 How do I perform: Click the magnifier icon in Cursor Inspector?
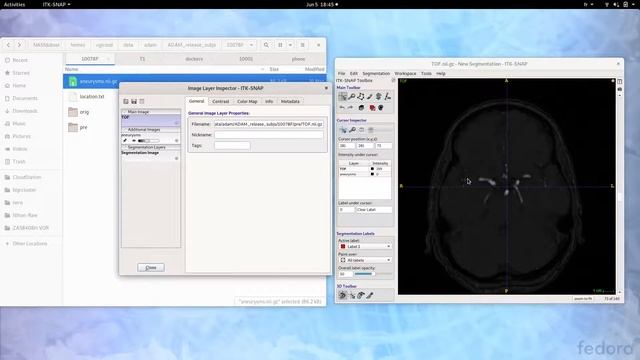coord(352,130)
